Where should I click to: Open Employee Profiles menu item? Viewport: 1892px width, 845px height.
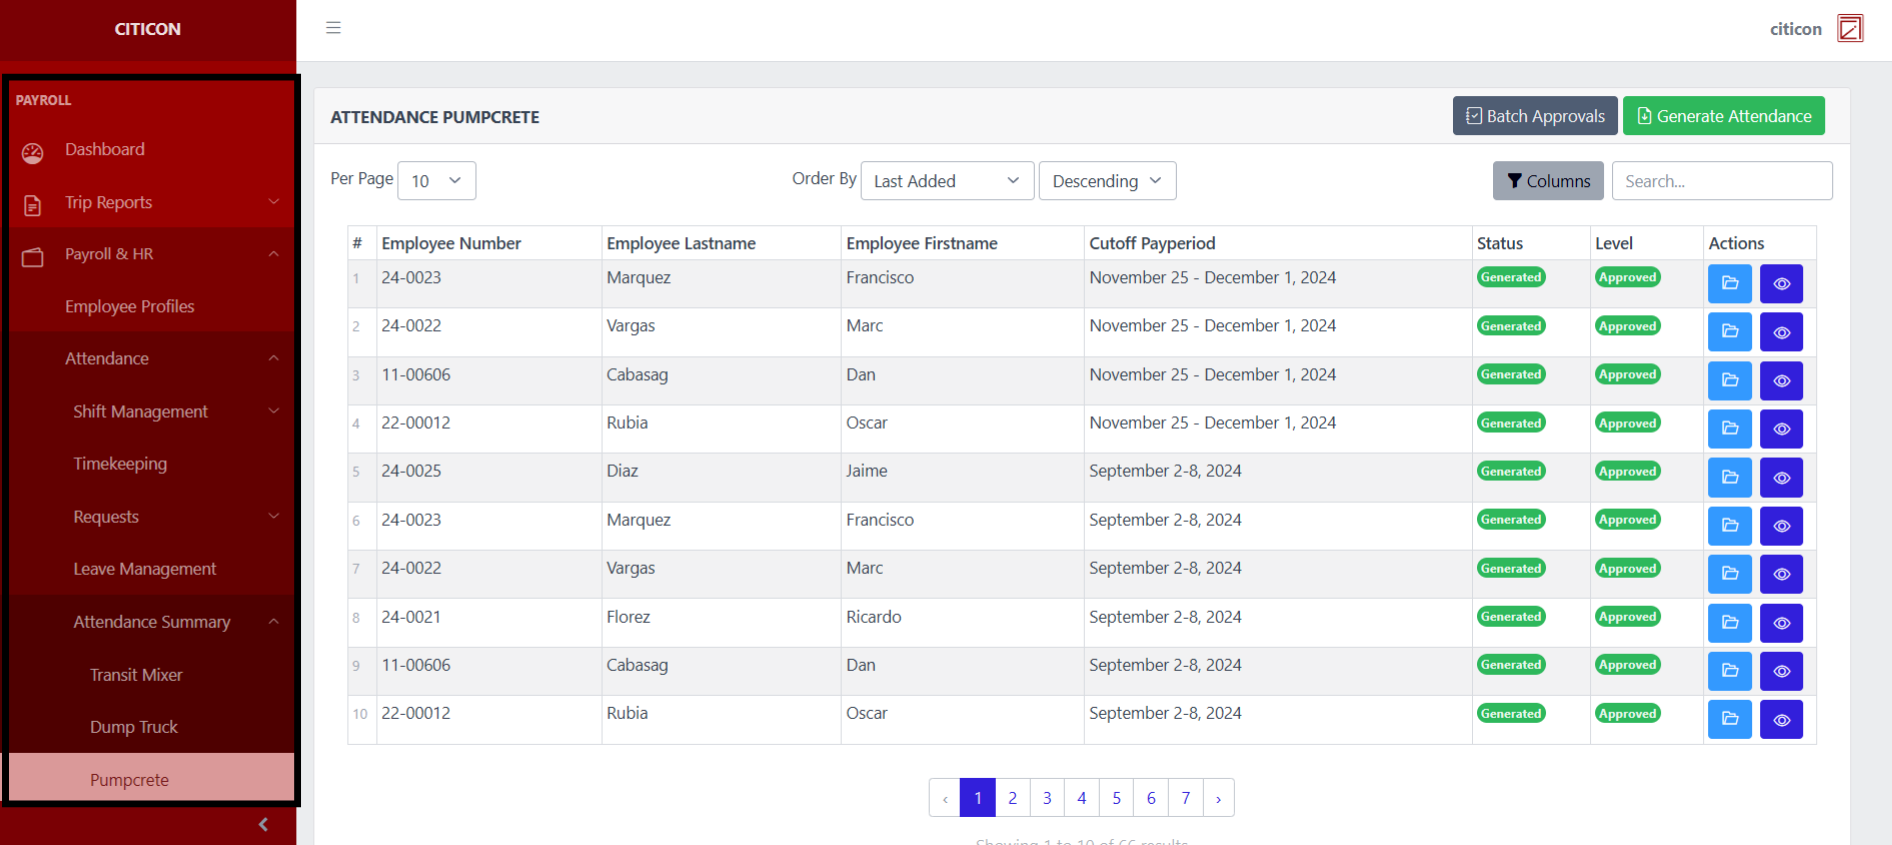(x=130, y=306)
